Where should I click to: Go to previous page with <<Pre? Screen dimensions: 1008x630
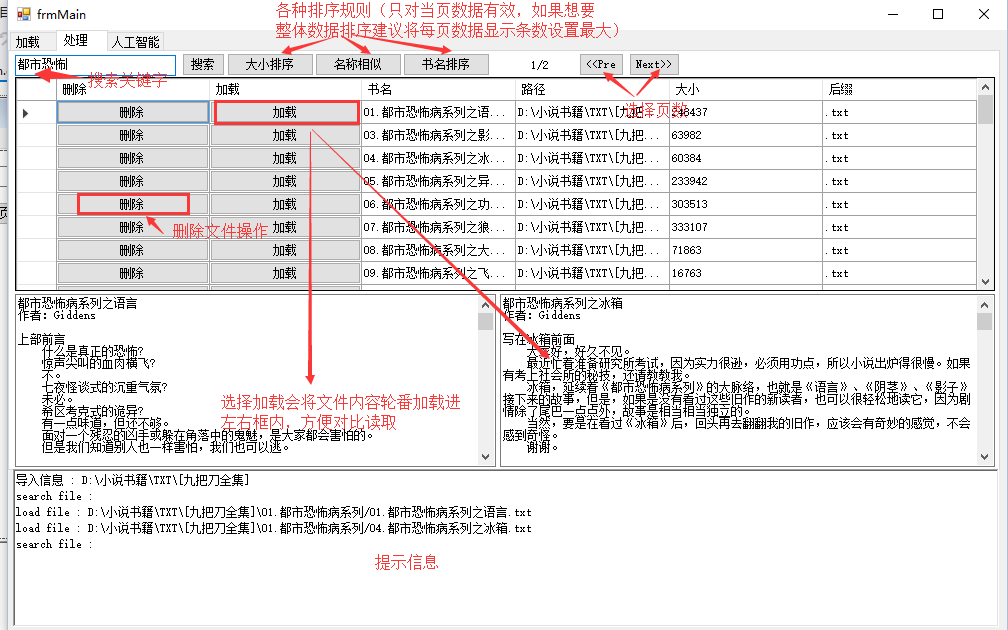click(601, 64)
